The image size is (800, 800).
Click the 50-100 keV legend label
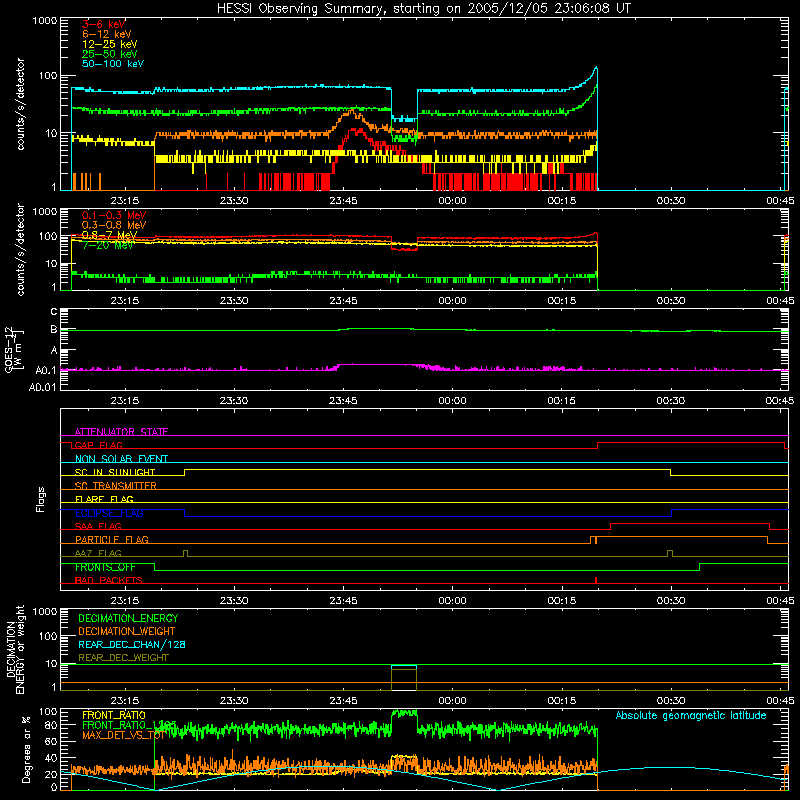point(113,64)
